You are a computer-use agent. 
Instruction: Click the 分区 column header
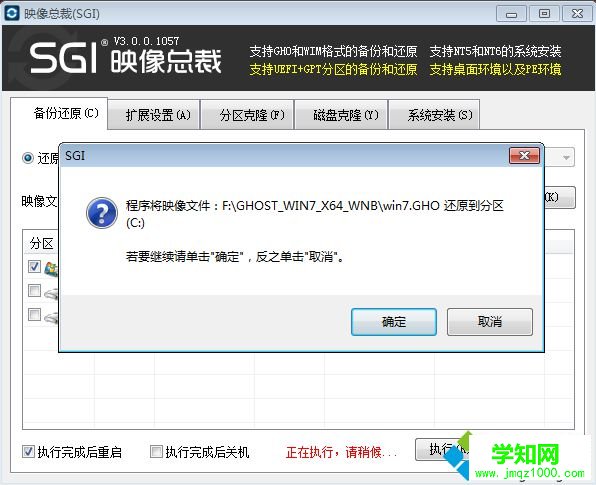41,243
